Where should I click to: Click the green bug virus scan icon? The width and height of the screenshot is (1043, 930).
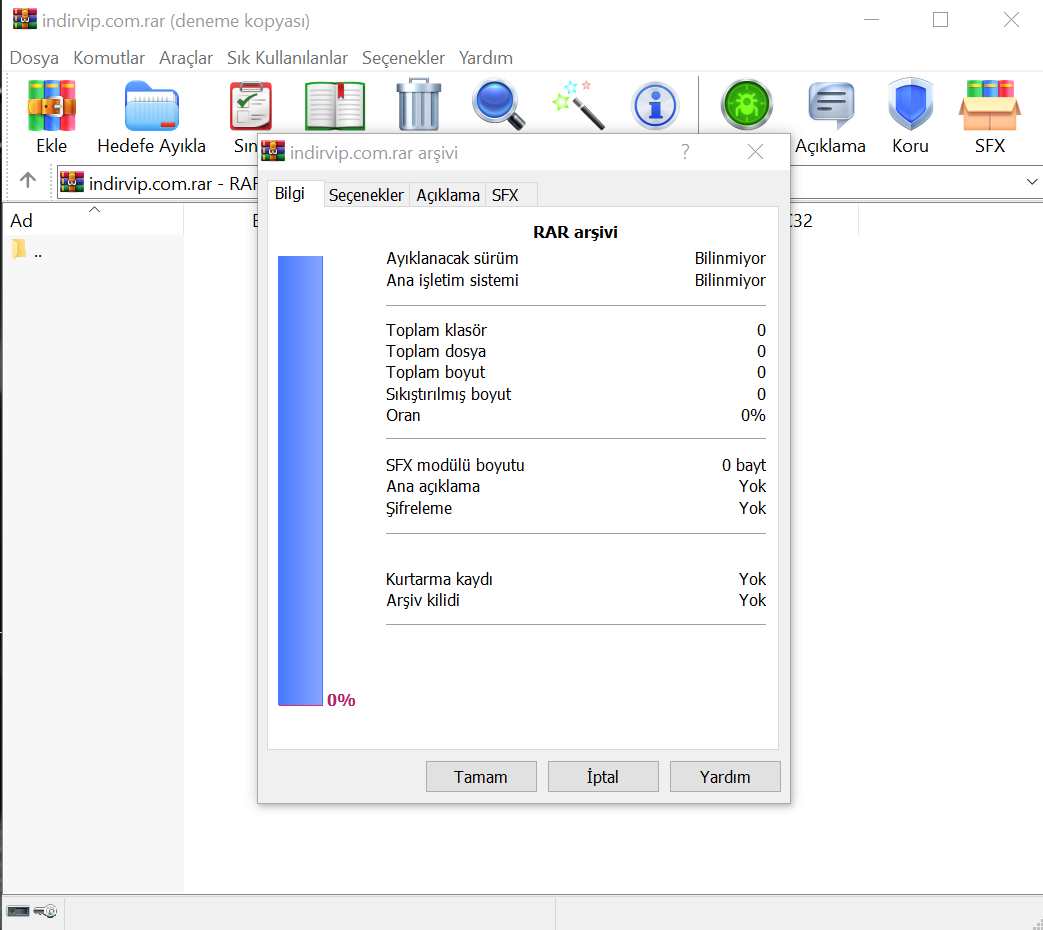[747, 105]
